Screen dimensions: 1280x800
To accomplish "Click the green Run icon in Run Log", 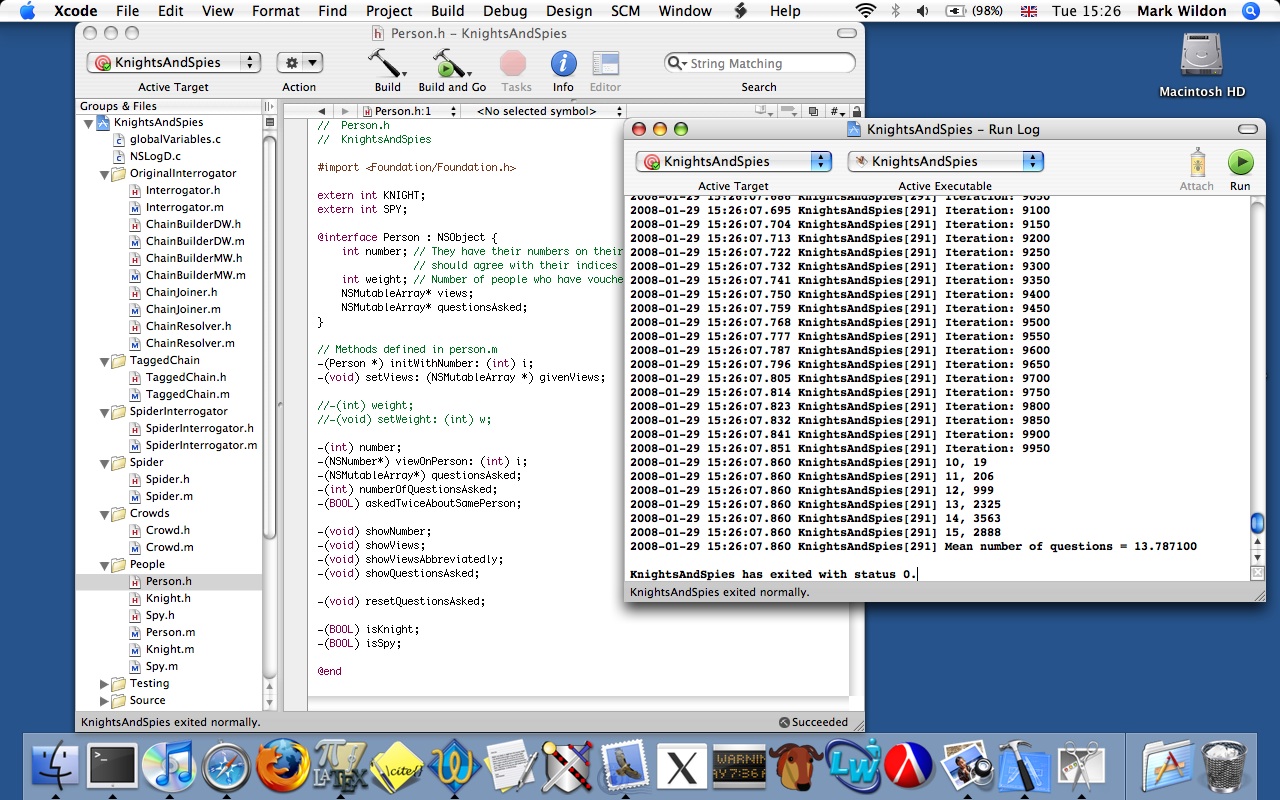I will coord(1240,162).
